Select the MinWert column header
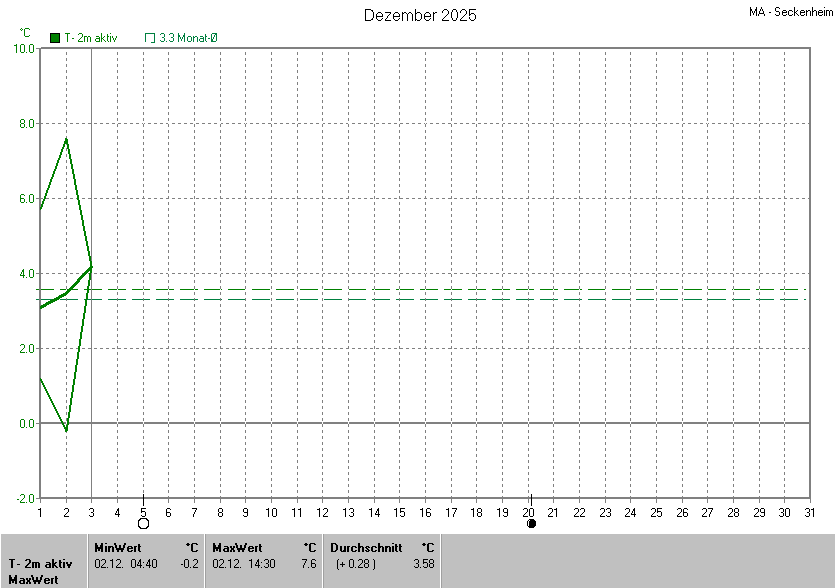The image size is (835, 588). (117, 547)
